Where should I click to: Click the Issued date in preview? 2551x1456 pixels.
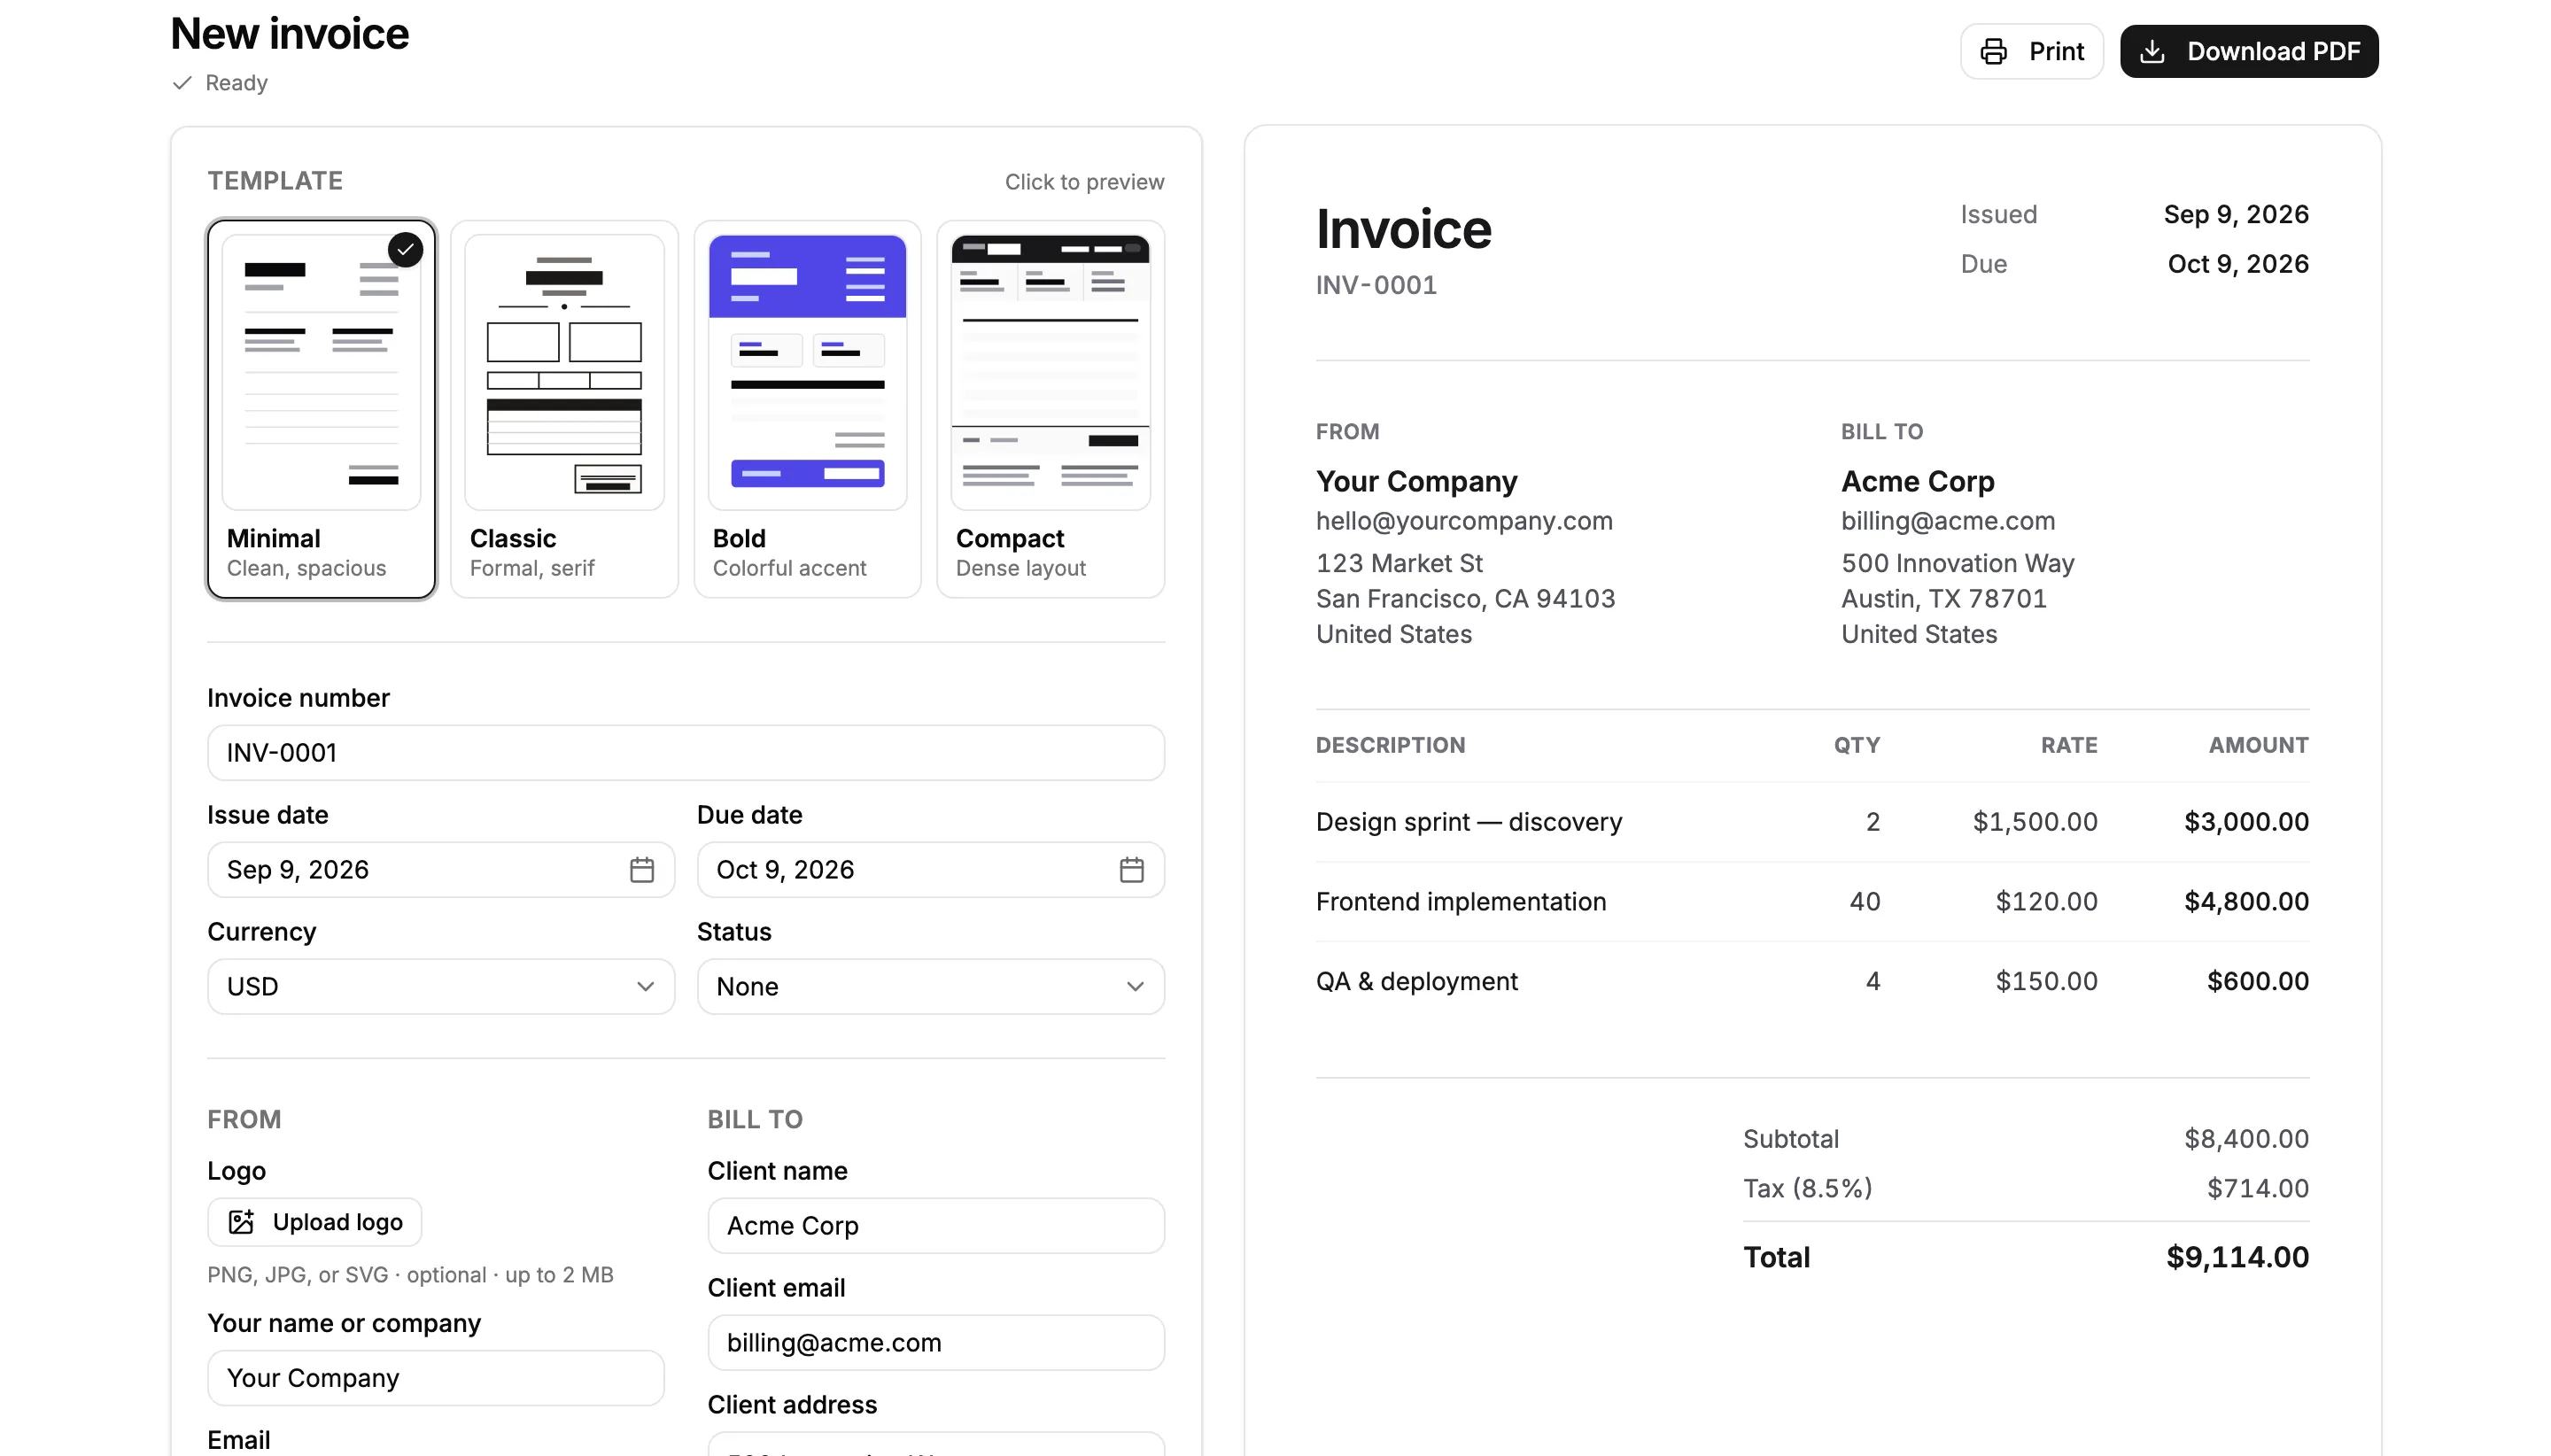point(2236,215)
